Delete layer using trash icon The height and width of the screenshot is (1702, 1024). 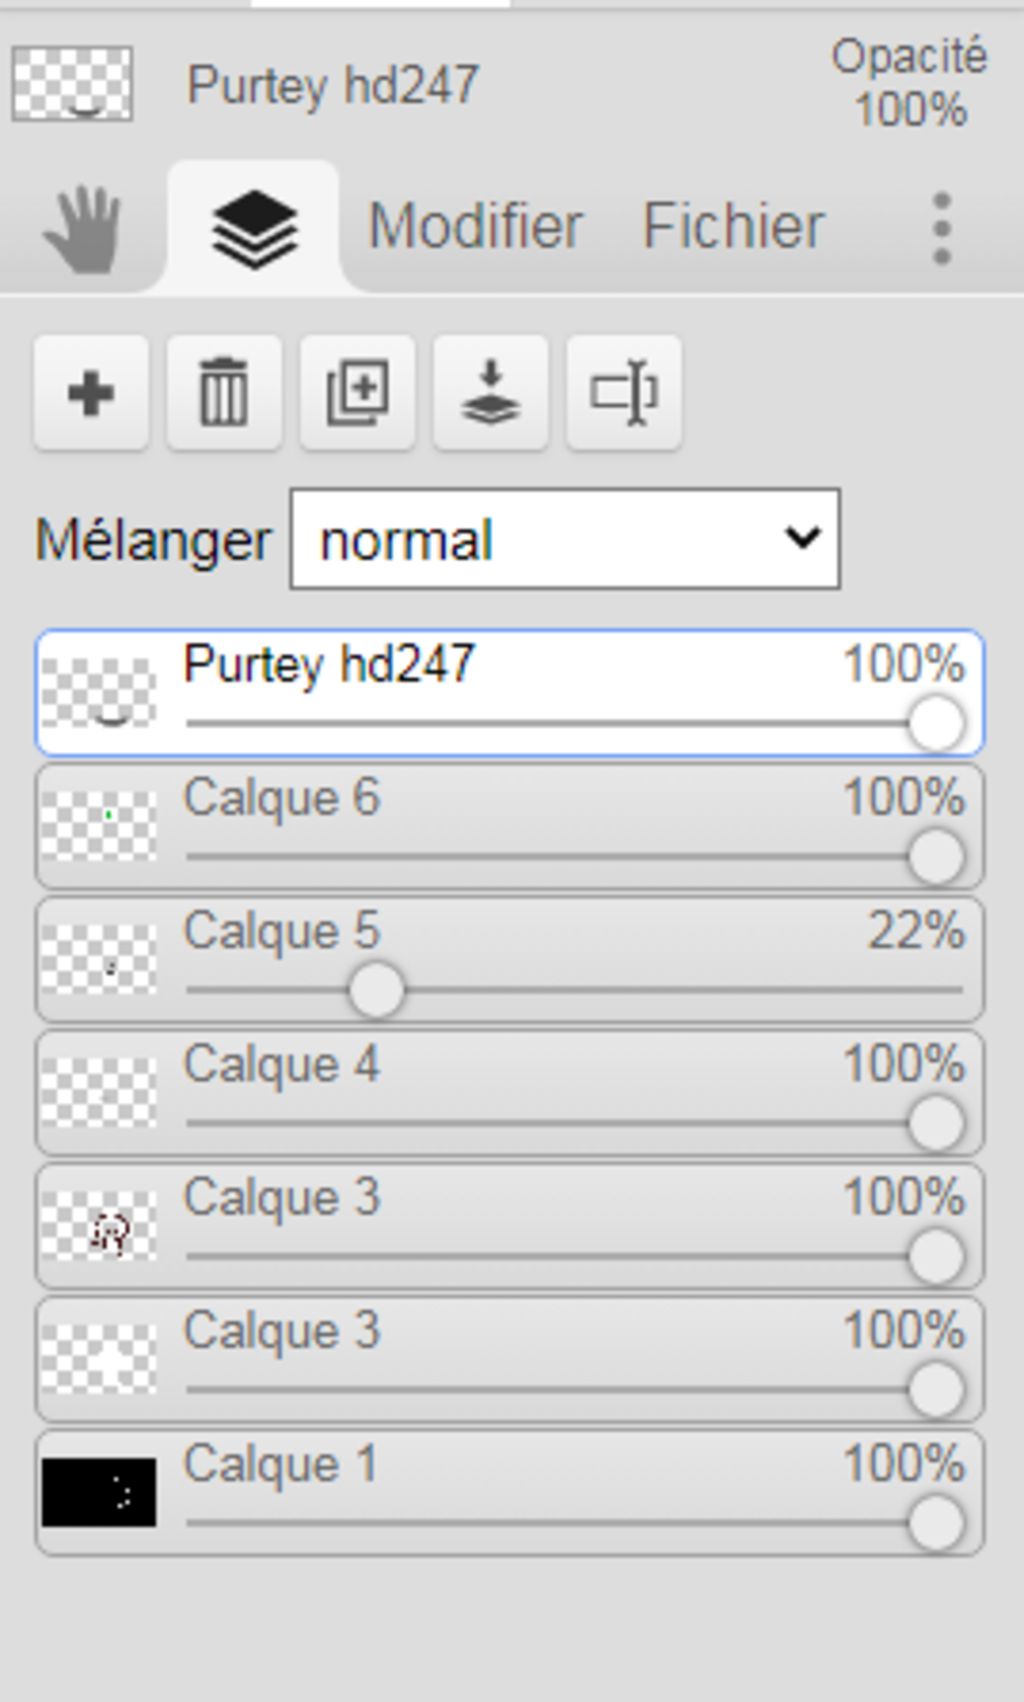(224, 392)
